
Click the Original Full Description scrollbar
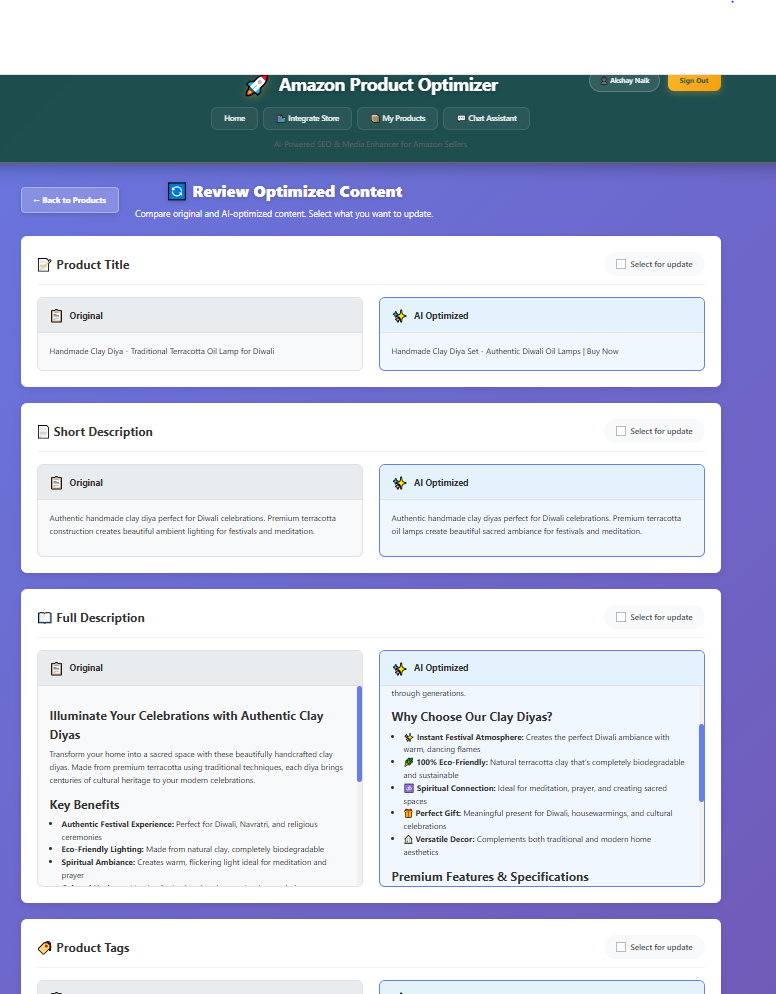click(359, 733)
